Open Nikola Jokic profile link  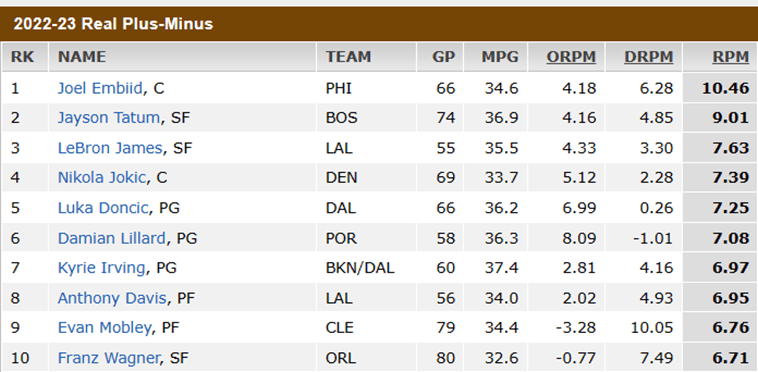[102, 178]
